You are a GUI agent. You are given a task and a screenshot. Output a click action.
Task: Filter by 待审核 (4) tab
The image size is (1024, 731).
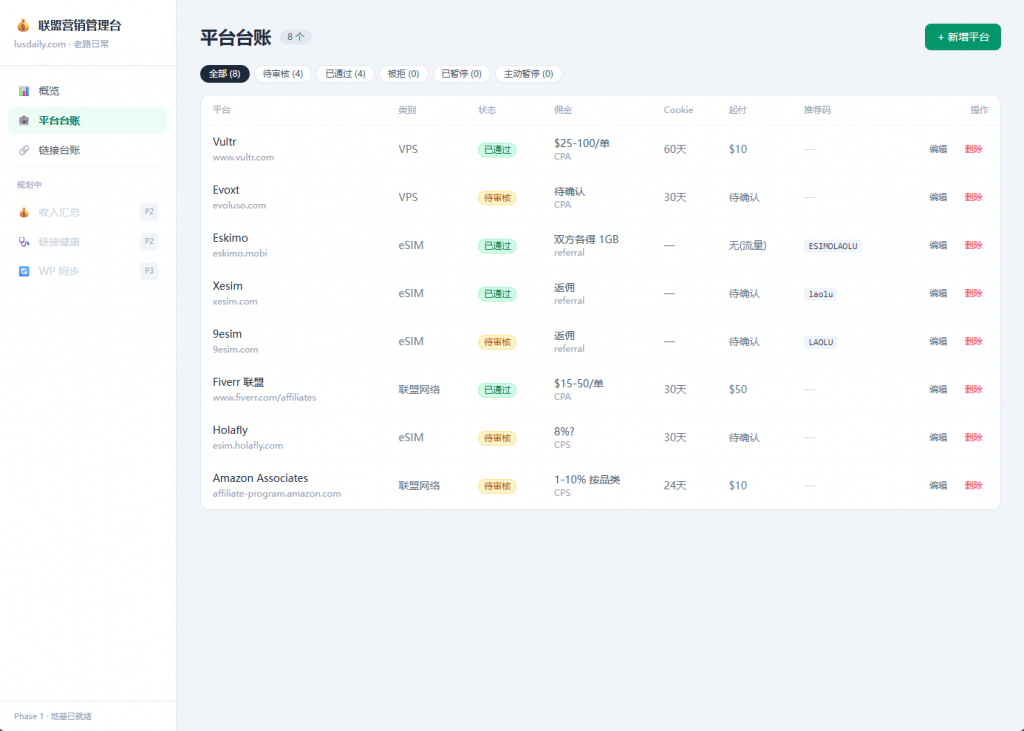point(283,74)
